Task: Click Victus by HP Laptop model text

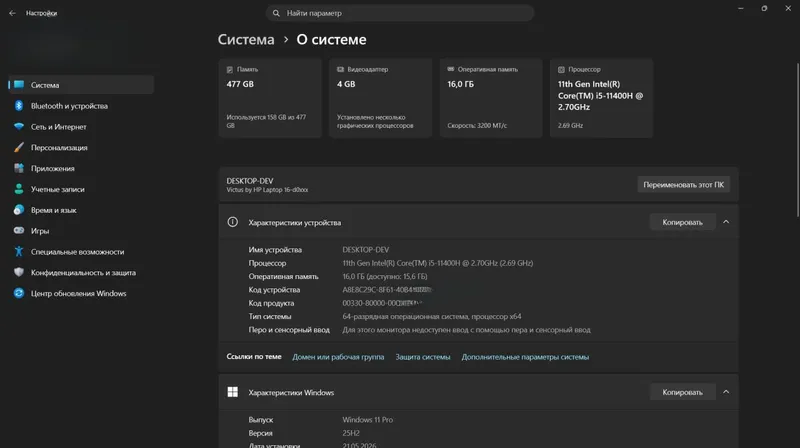Action: pos(267,190)
